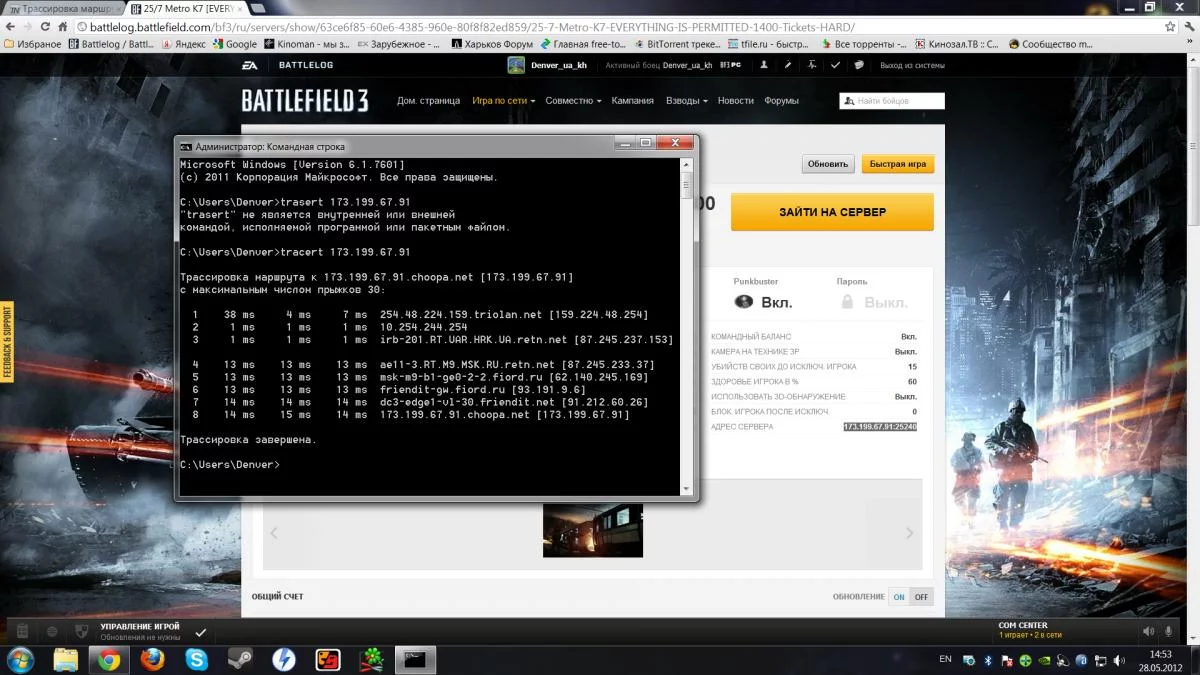Screen dimensions: 1200x675
Task: Expand the 'Взводы' dropdown menu
Action: [x=686, y=101]
